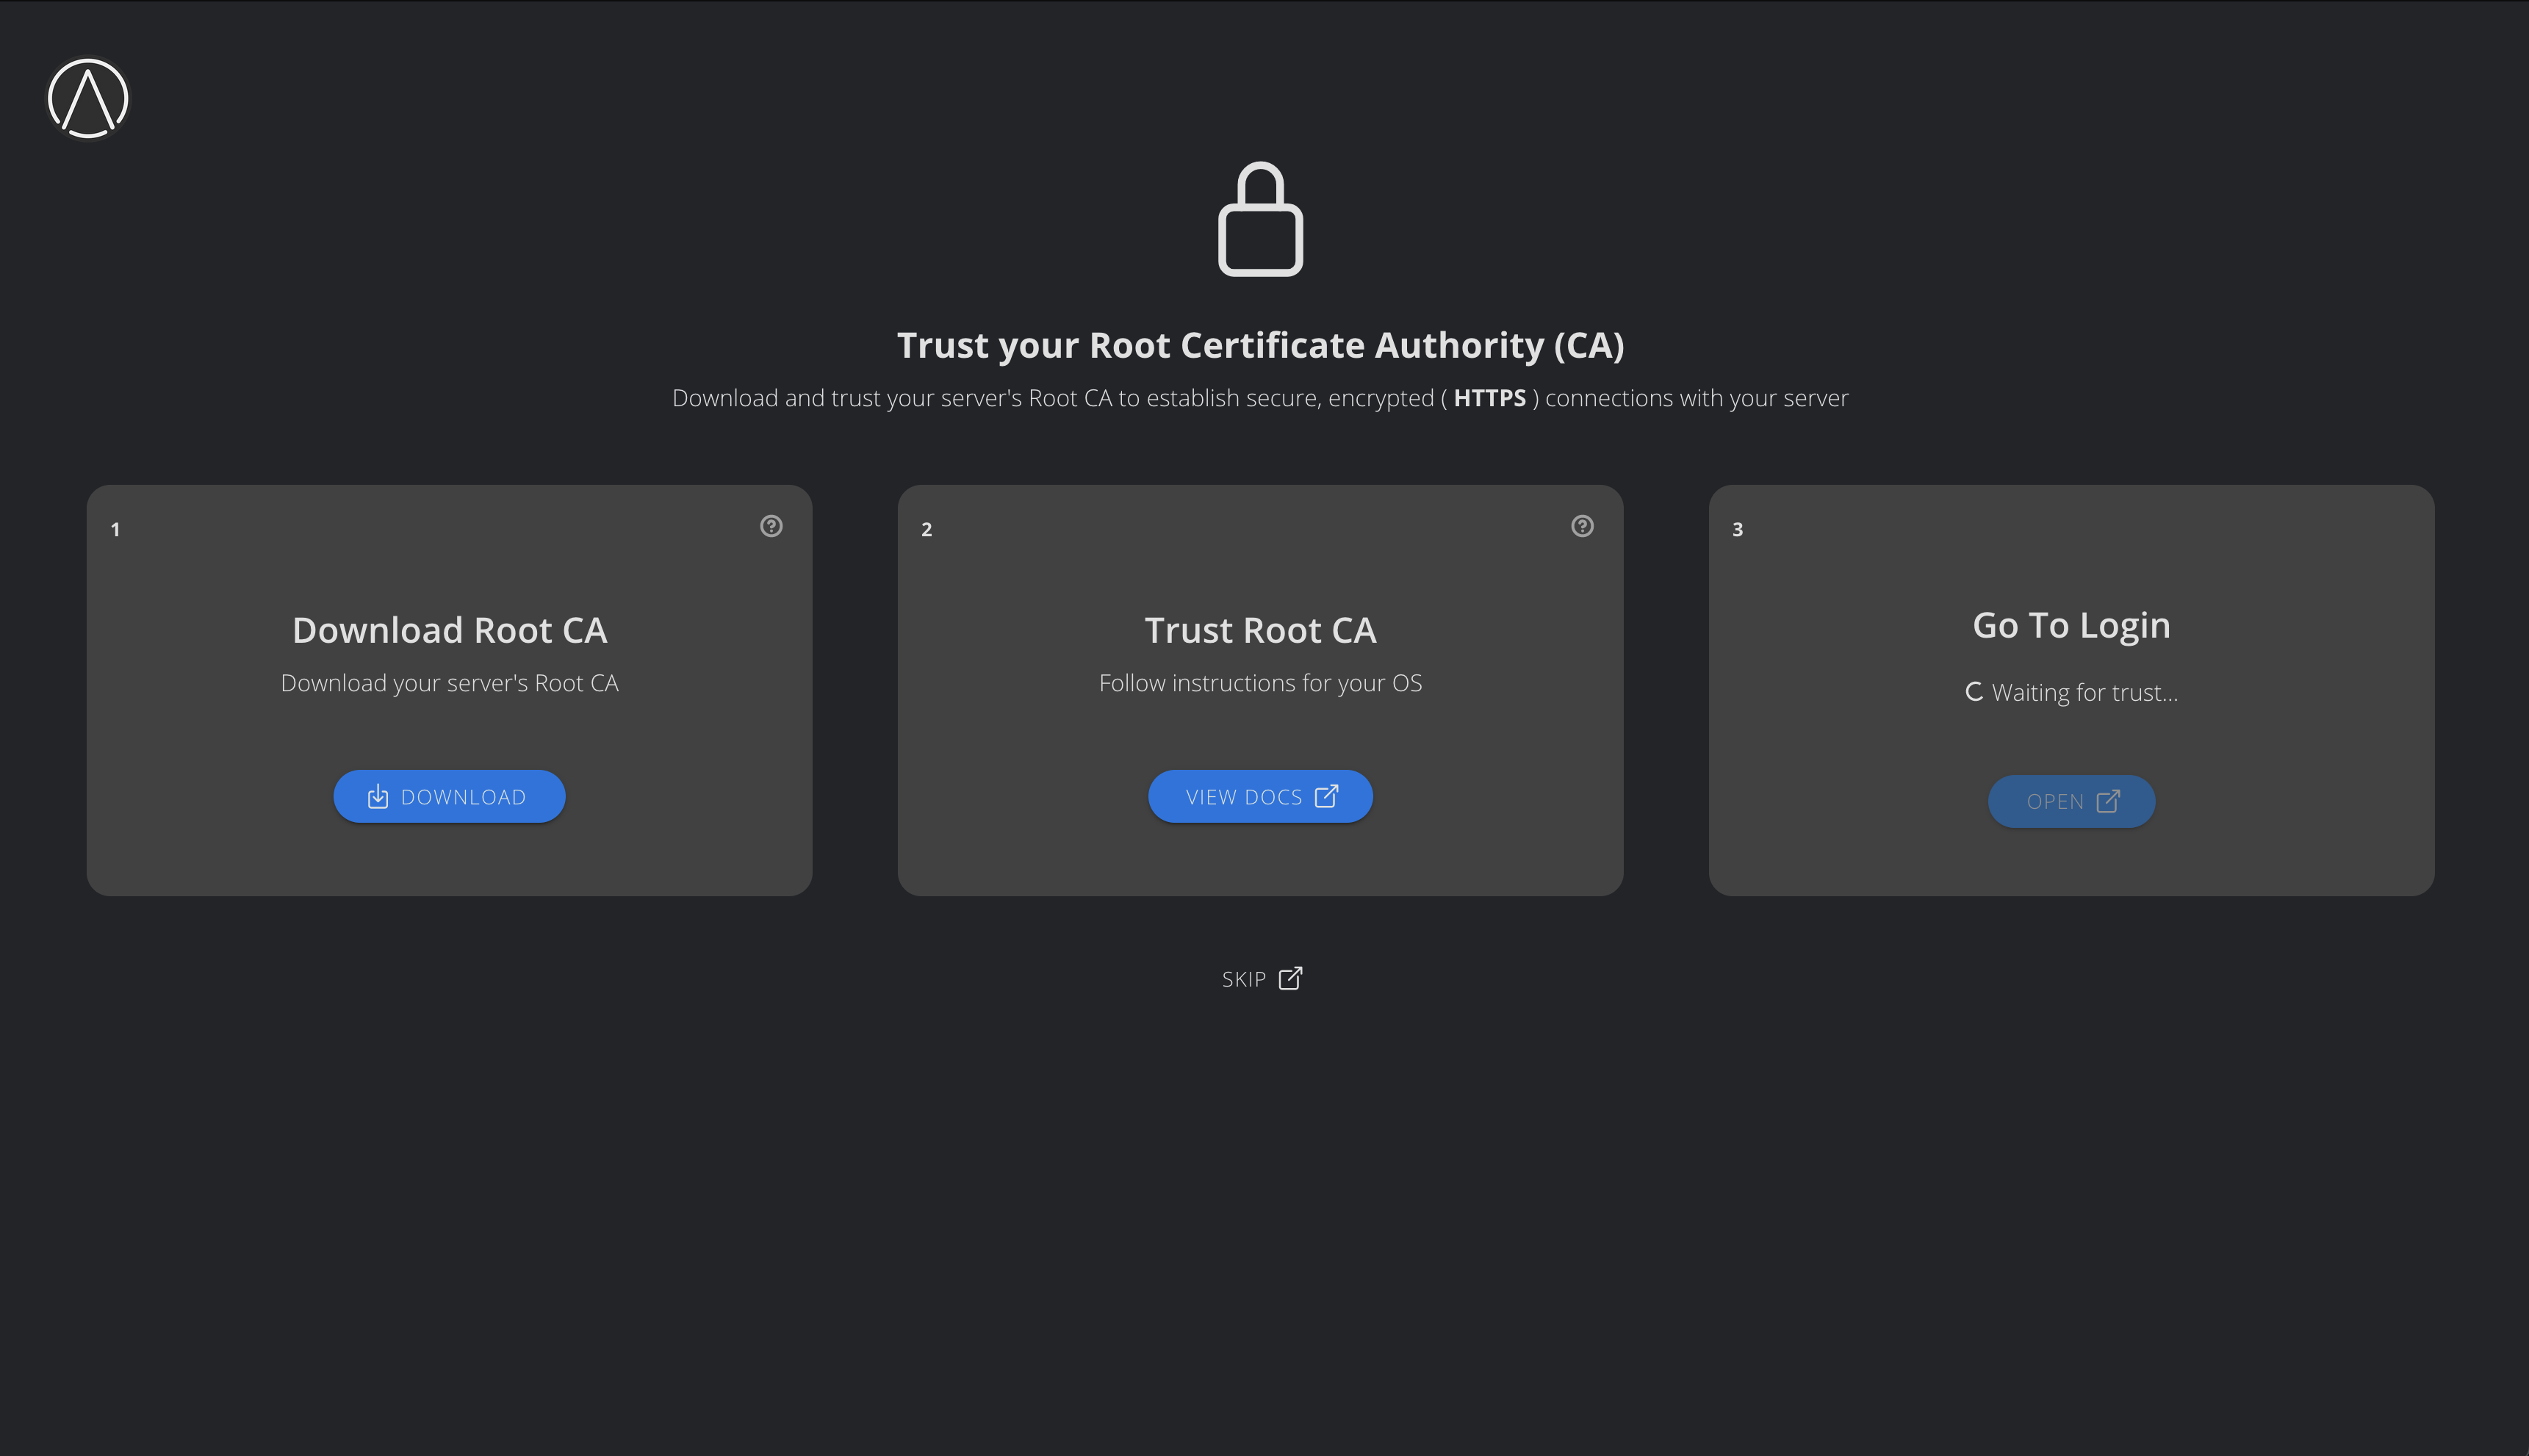Click the external link icon next to SKIP

coord(1291,978)
